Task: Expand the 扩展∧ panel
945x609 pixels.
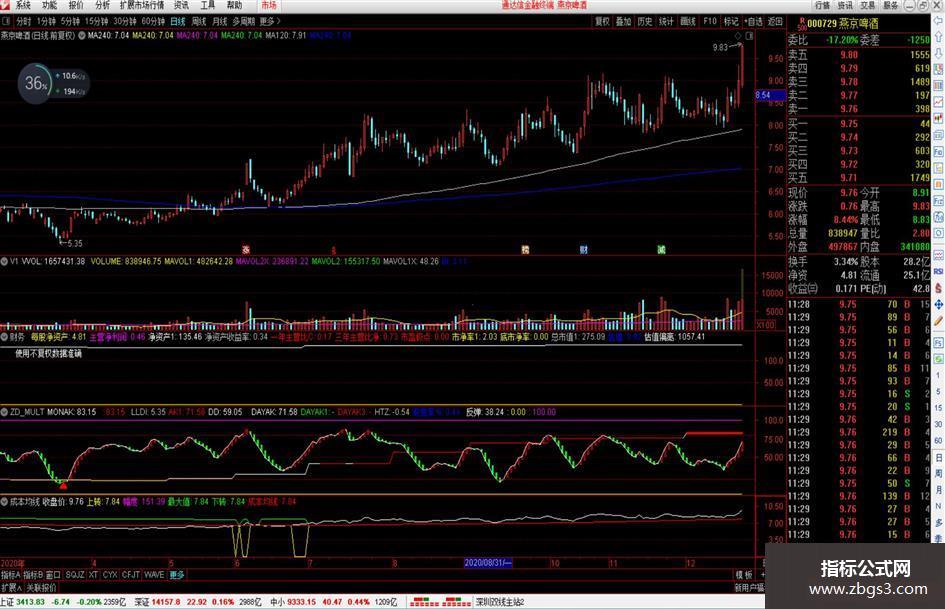Action: point(11,587)
